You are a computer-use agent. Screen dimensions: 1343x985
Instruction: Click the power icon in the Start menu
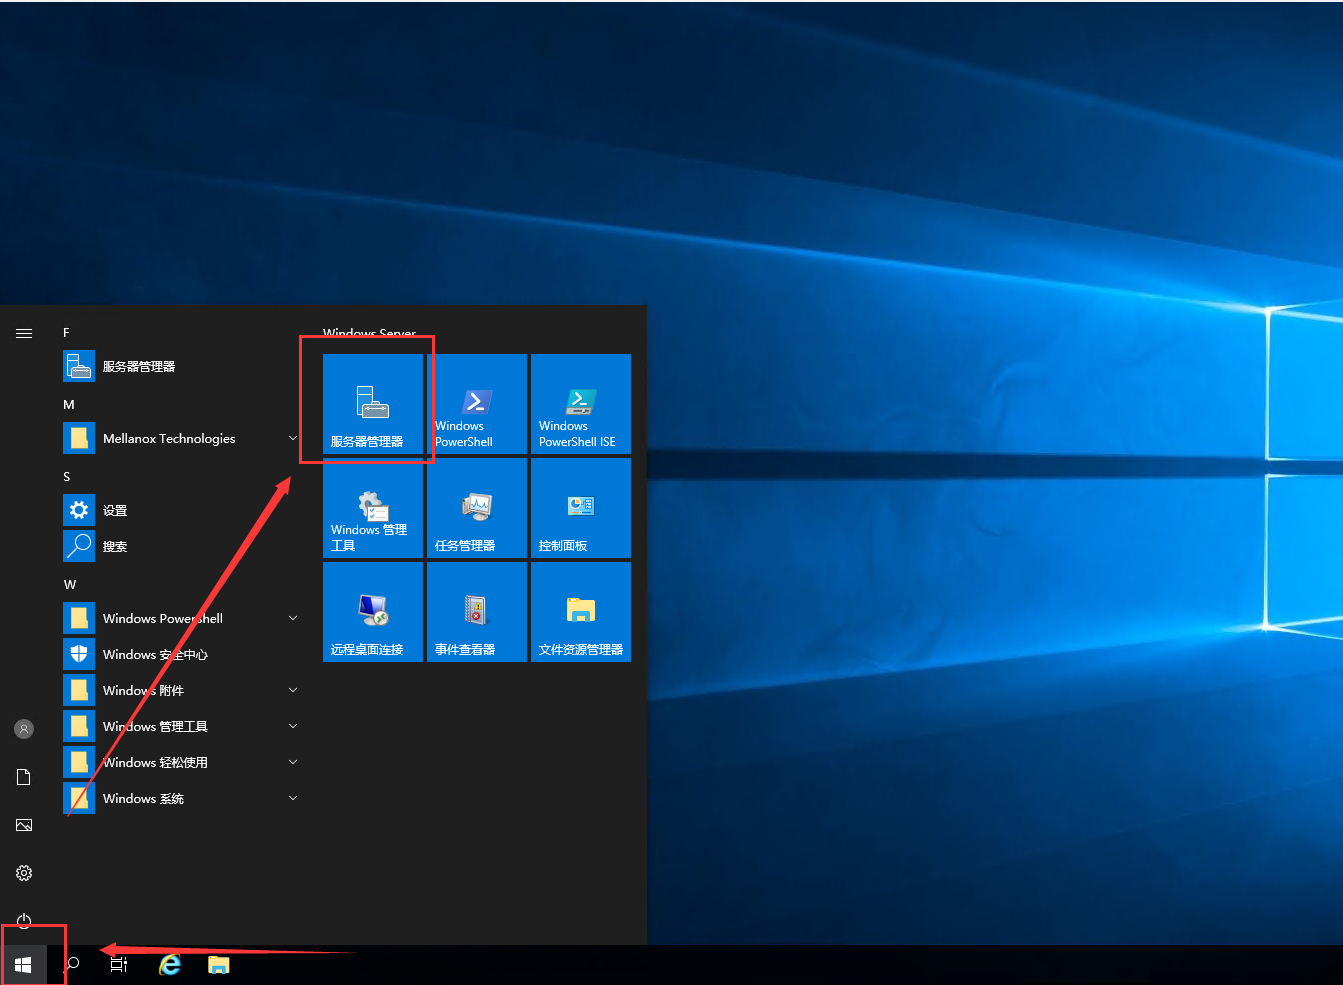(x=24, y=921)
